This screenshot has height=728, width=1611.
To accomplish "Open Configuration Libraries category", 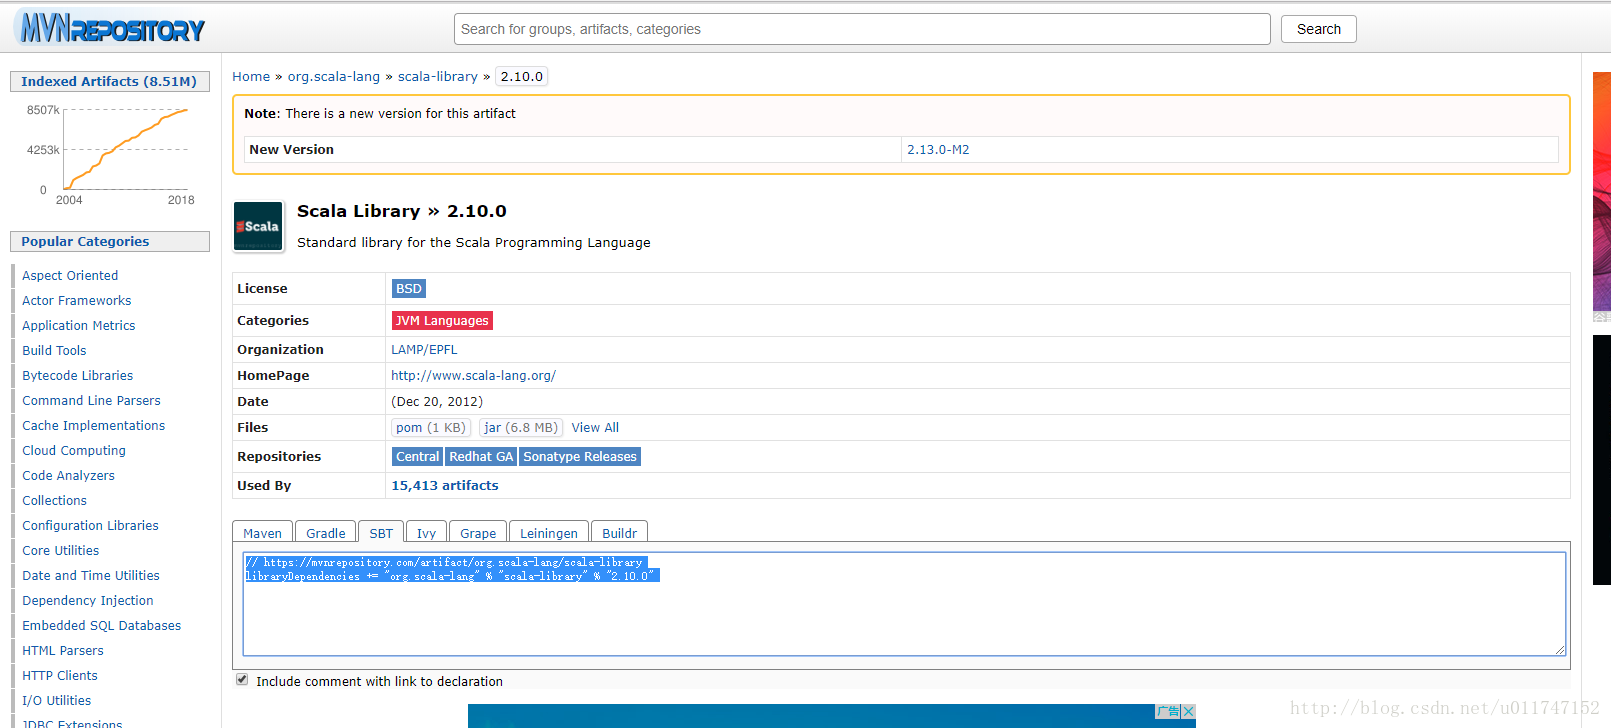I will (x=90, y=525).
